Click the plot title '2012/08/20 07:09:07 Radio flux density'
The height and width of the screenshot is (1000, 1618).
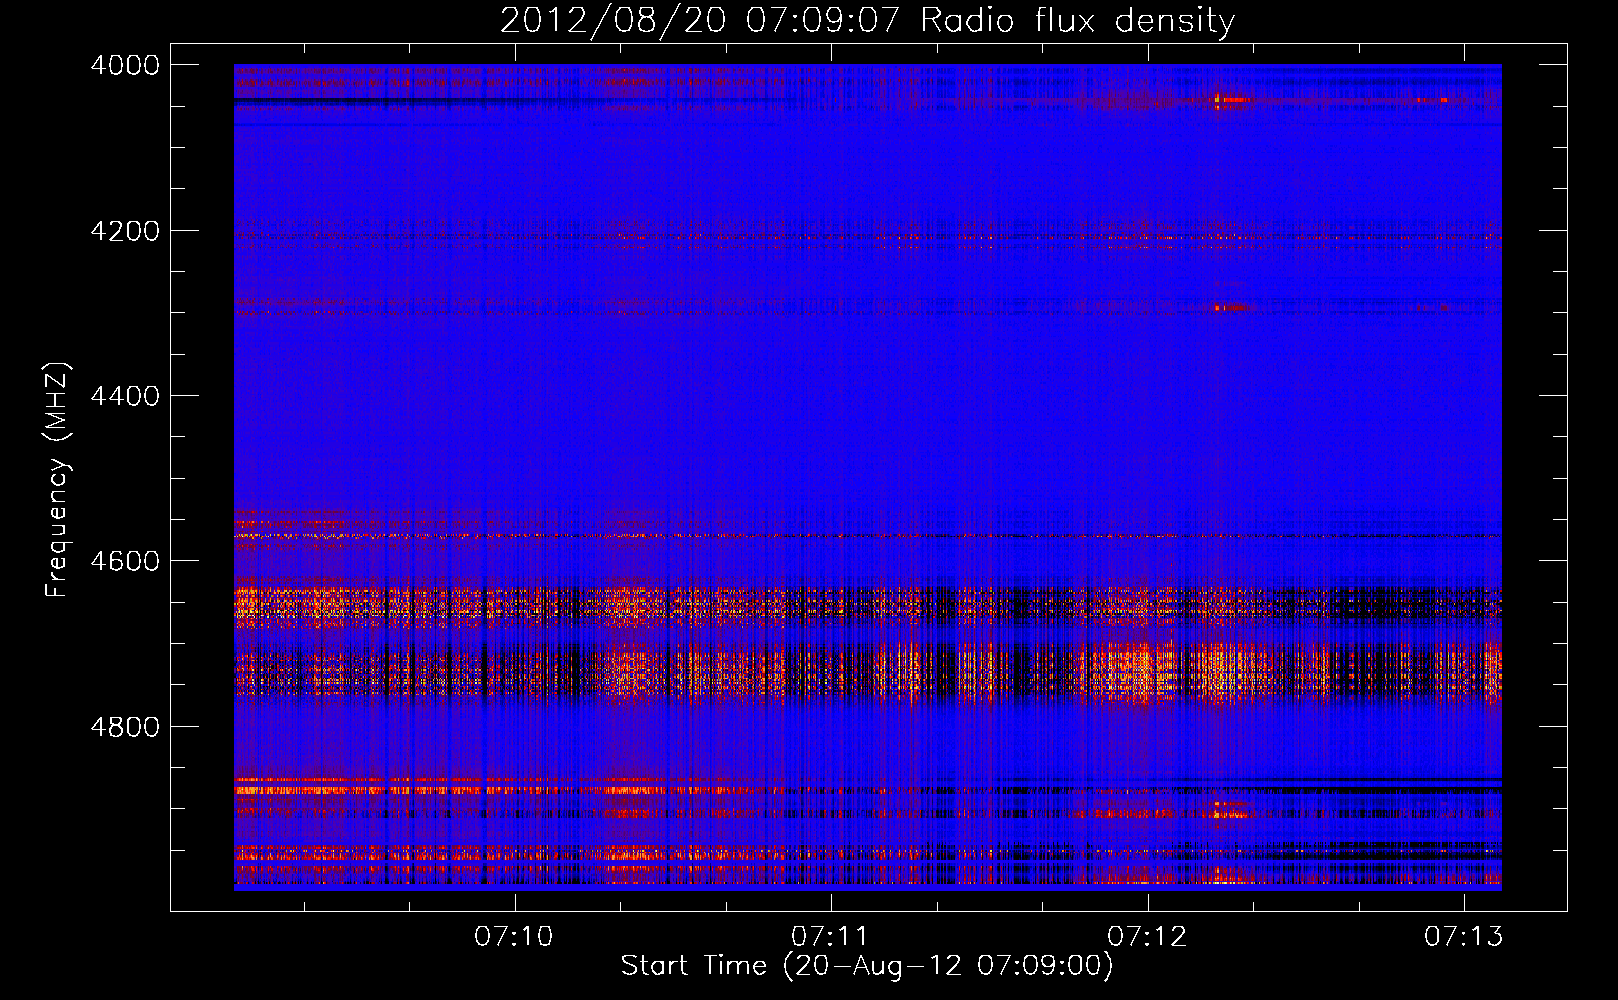867,21
